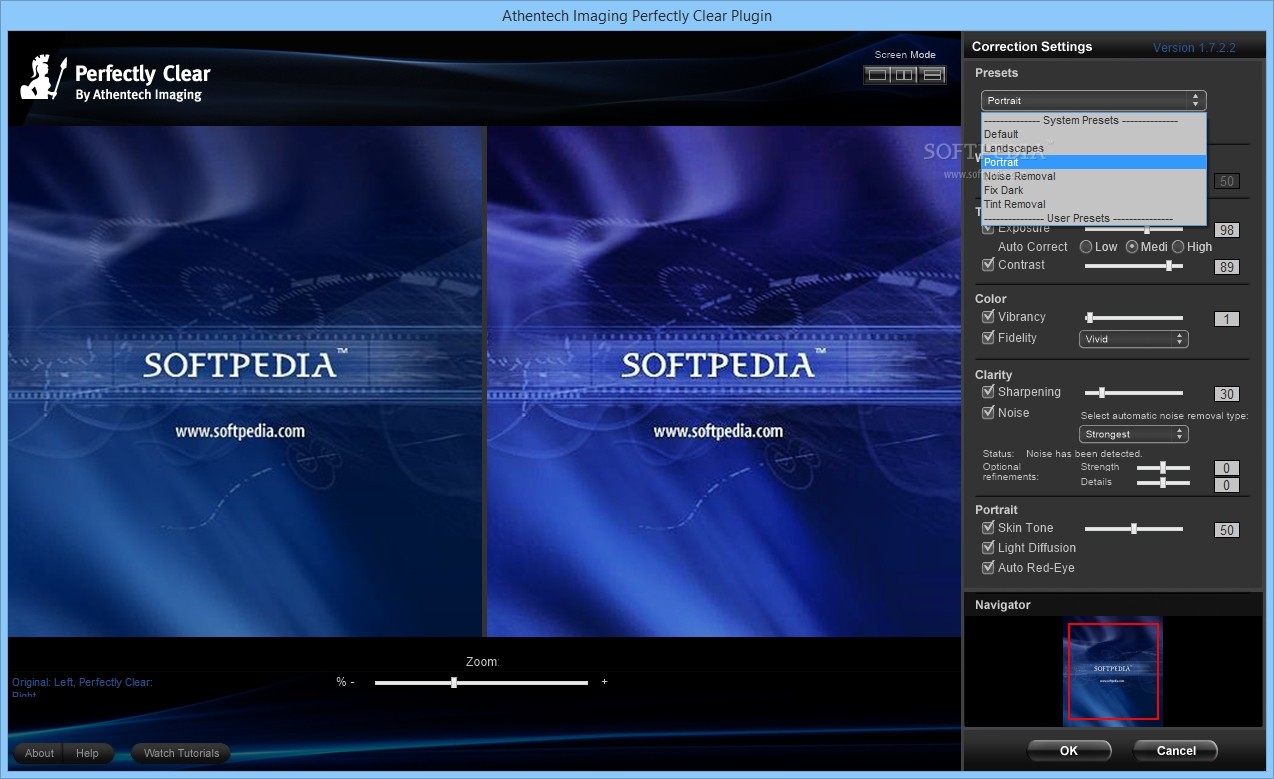Switch to side-by-side split screen mode
The width and height of the screenshot is (1274, 779).
[x=905, y=74]
